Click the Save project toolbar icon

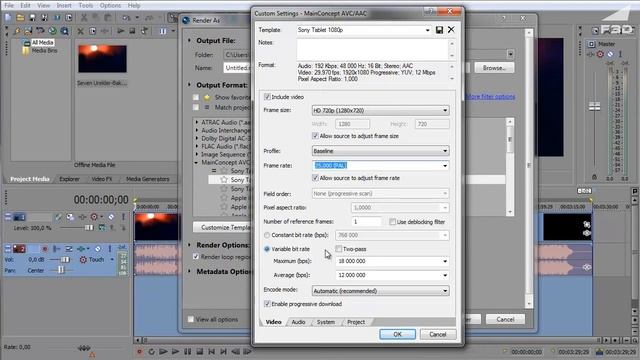point(32,18)
